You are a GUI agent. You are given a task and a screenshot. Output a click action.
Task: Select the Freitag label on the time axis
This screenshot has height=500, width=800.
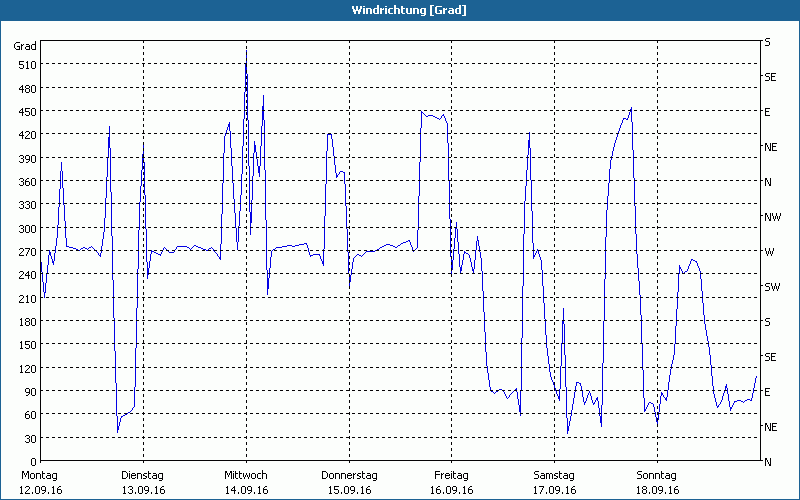[x=451, y=475]
